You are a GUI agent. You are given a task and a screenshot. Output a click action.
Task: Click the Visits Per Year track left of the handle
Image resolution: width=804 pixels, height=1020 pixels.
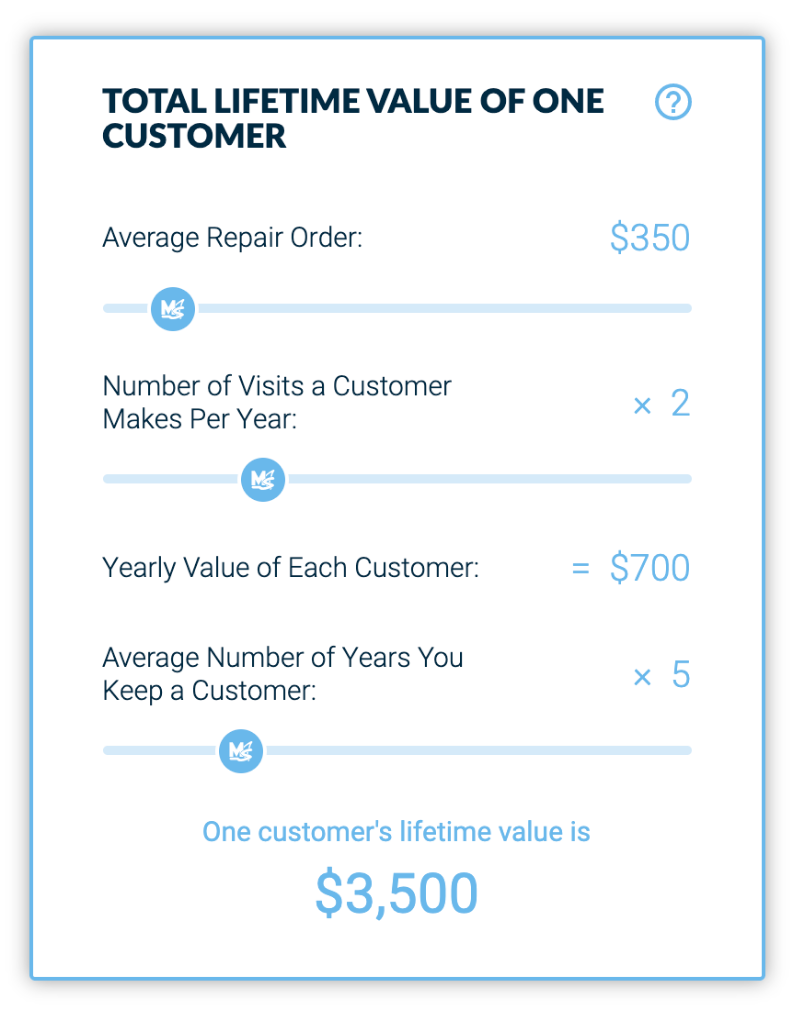[x=170, y=479]
